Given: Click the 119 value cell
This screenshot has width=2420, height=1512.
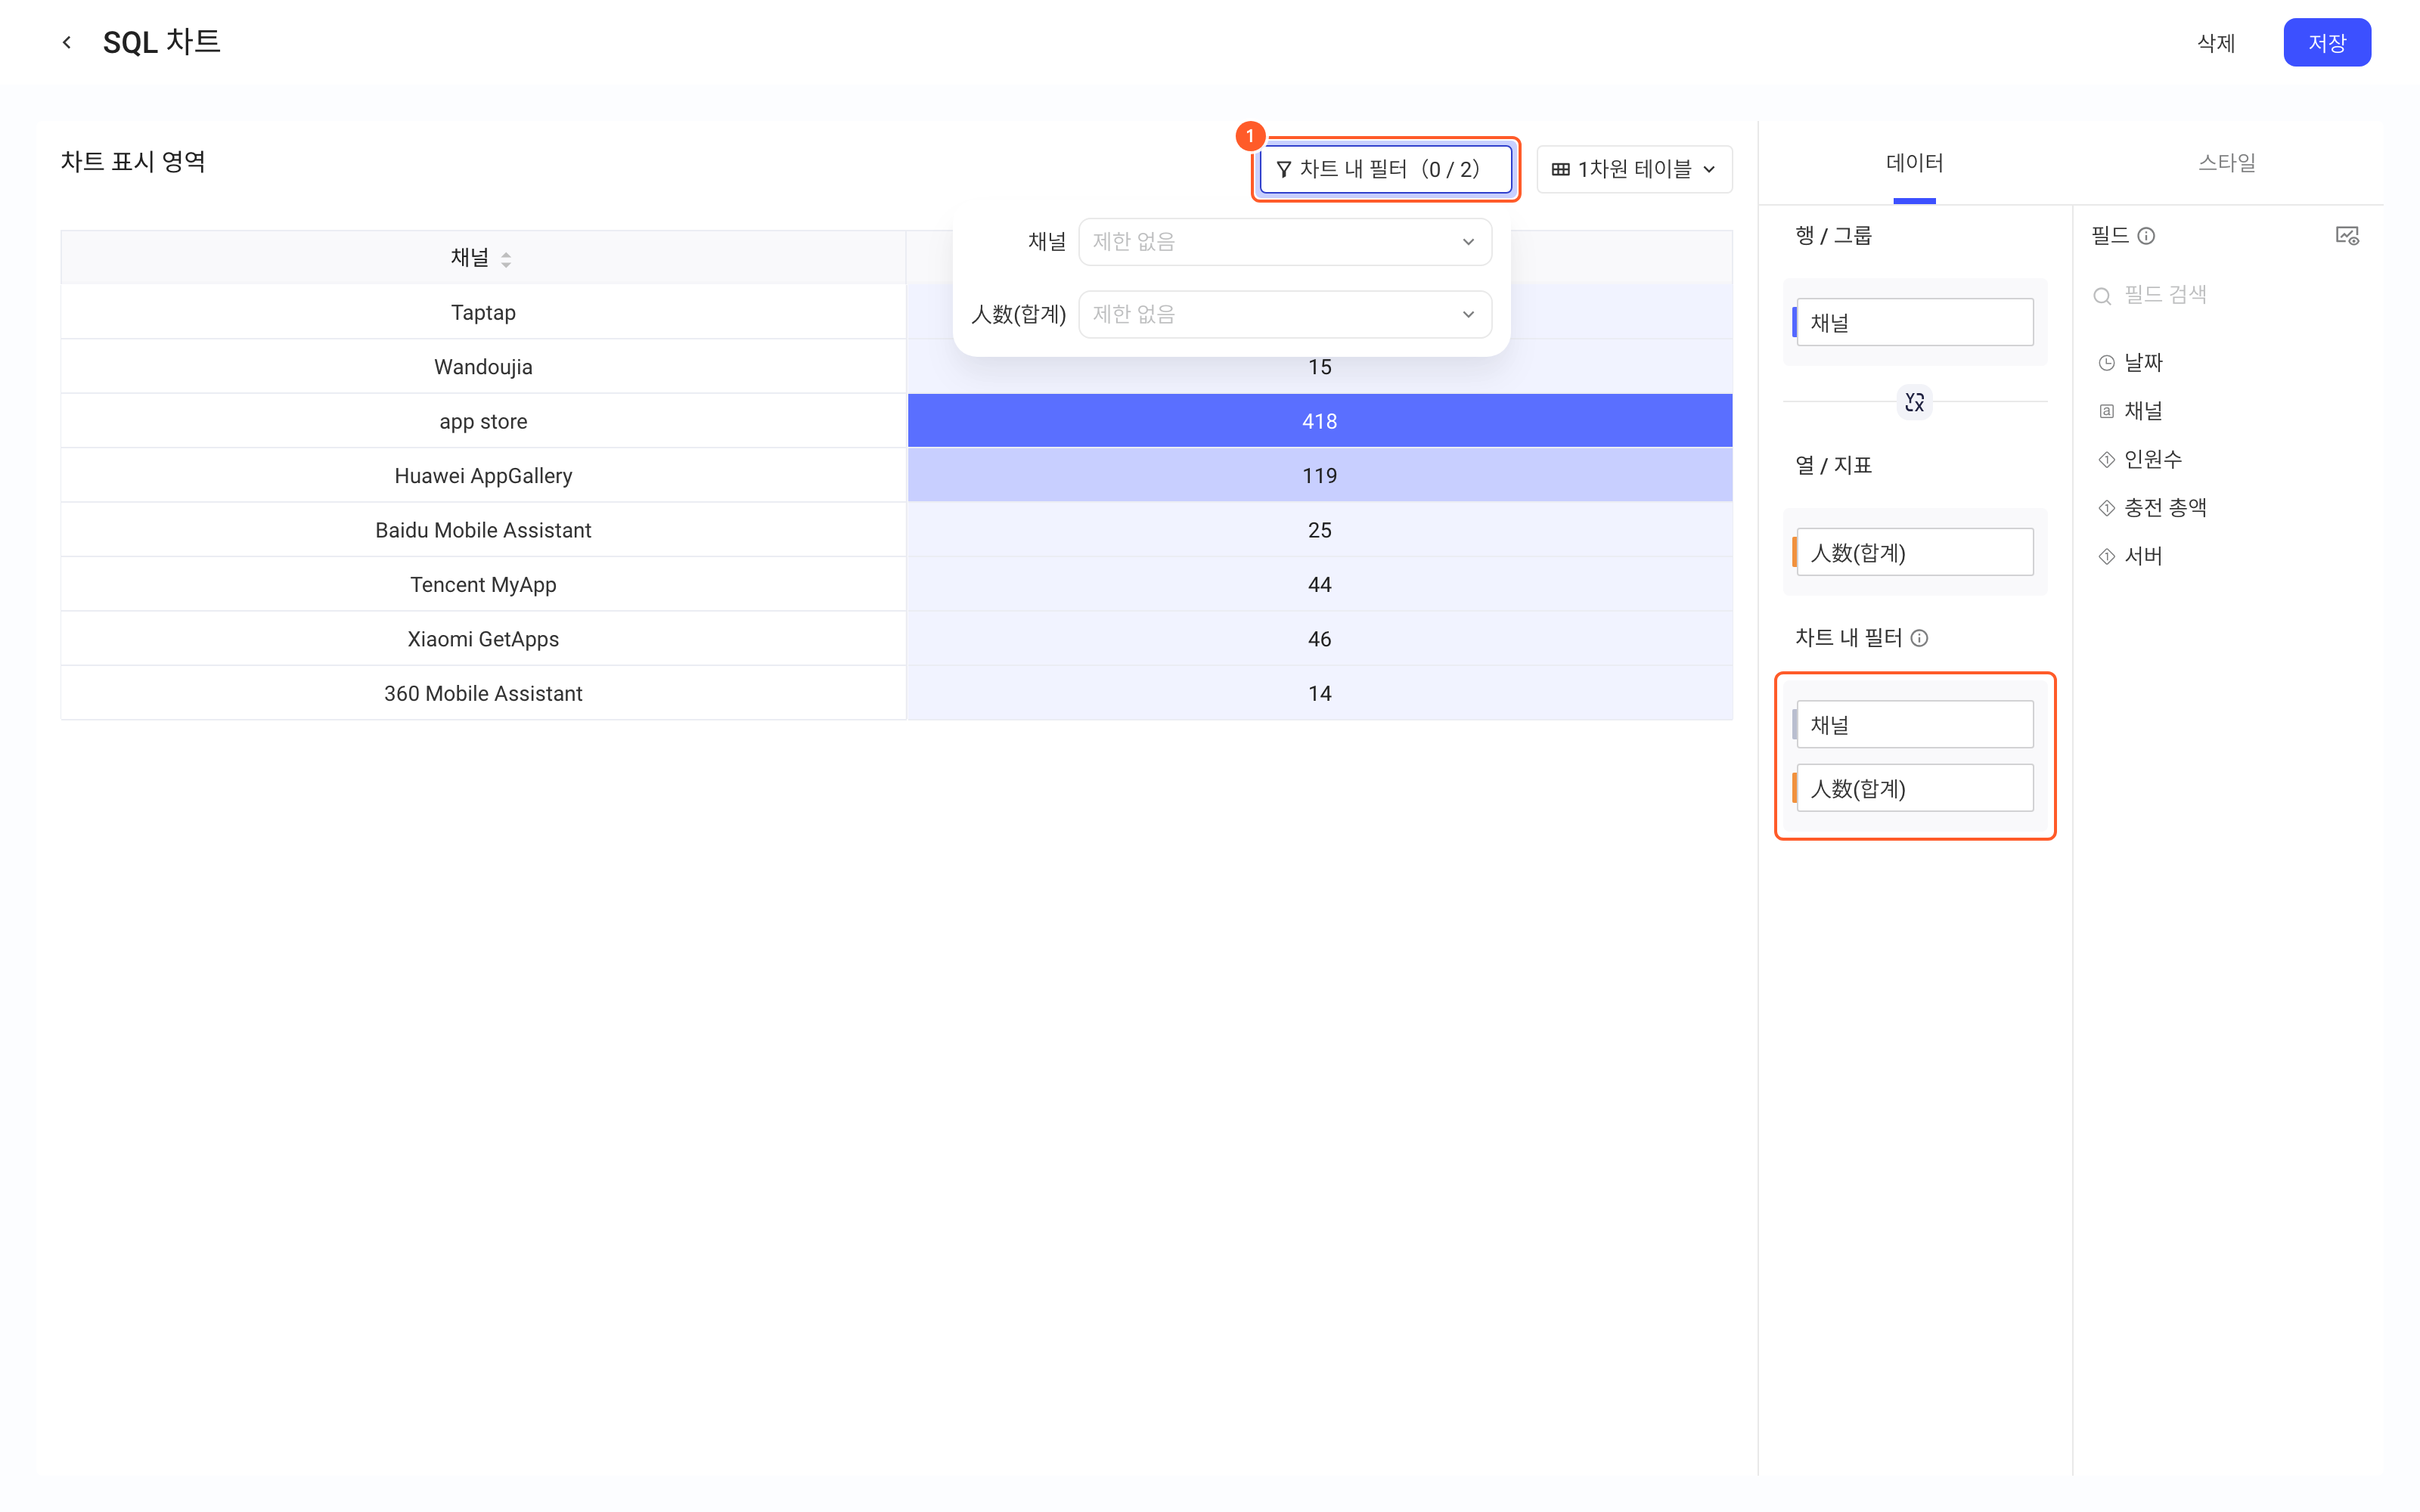Looking at the screenshot, I should (1319, 476).
